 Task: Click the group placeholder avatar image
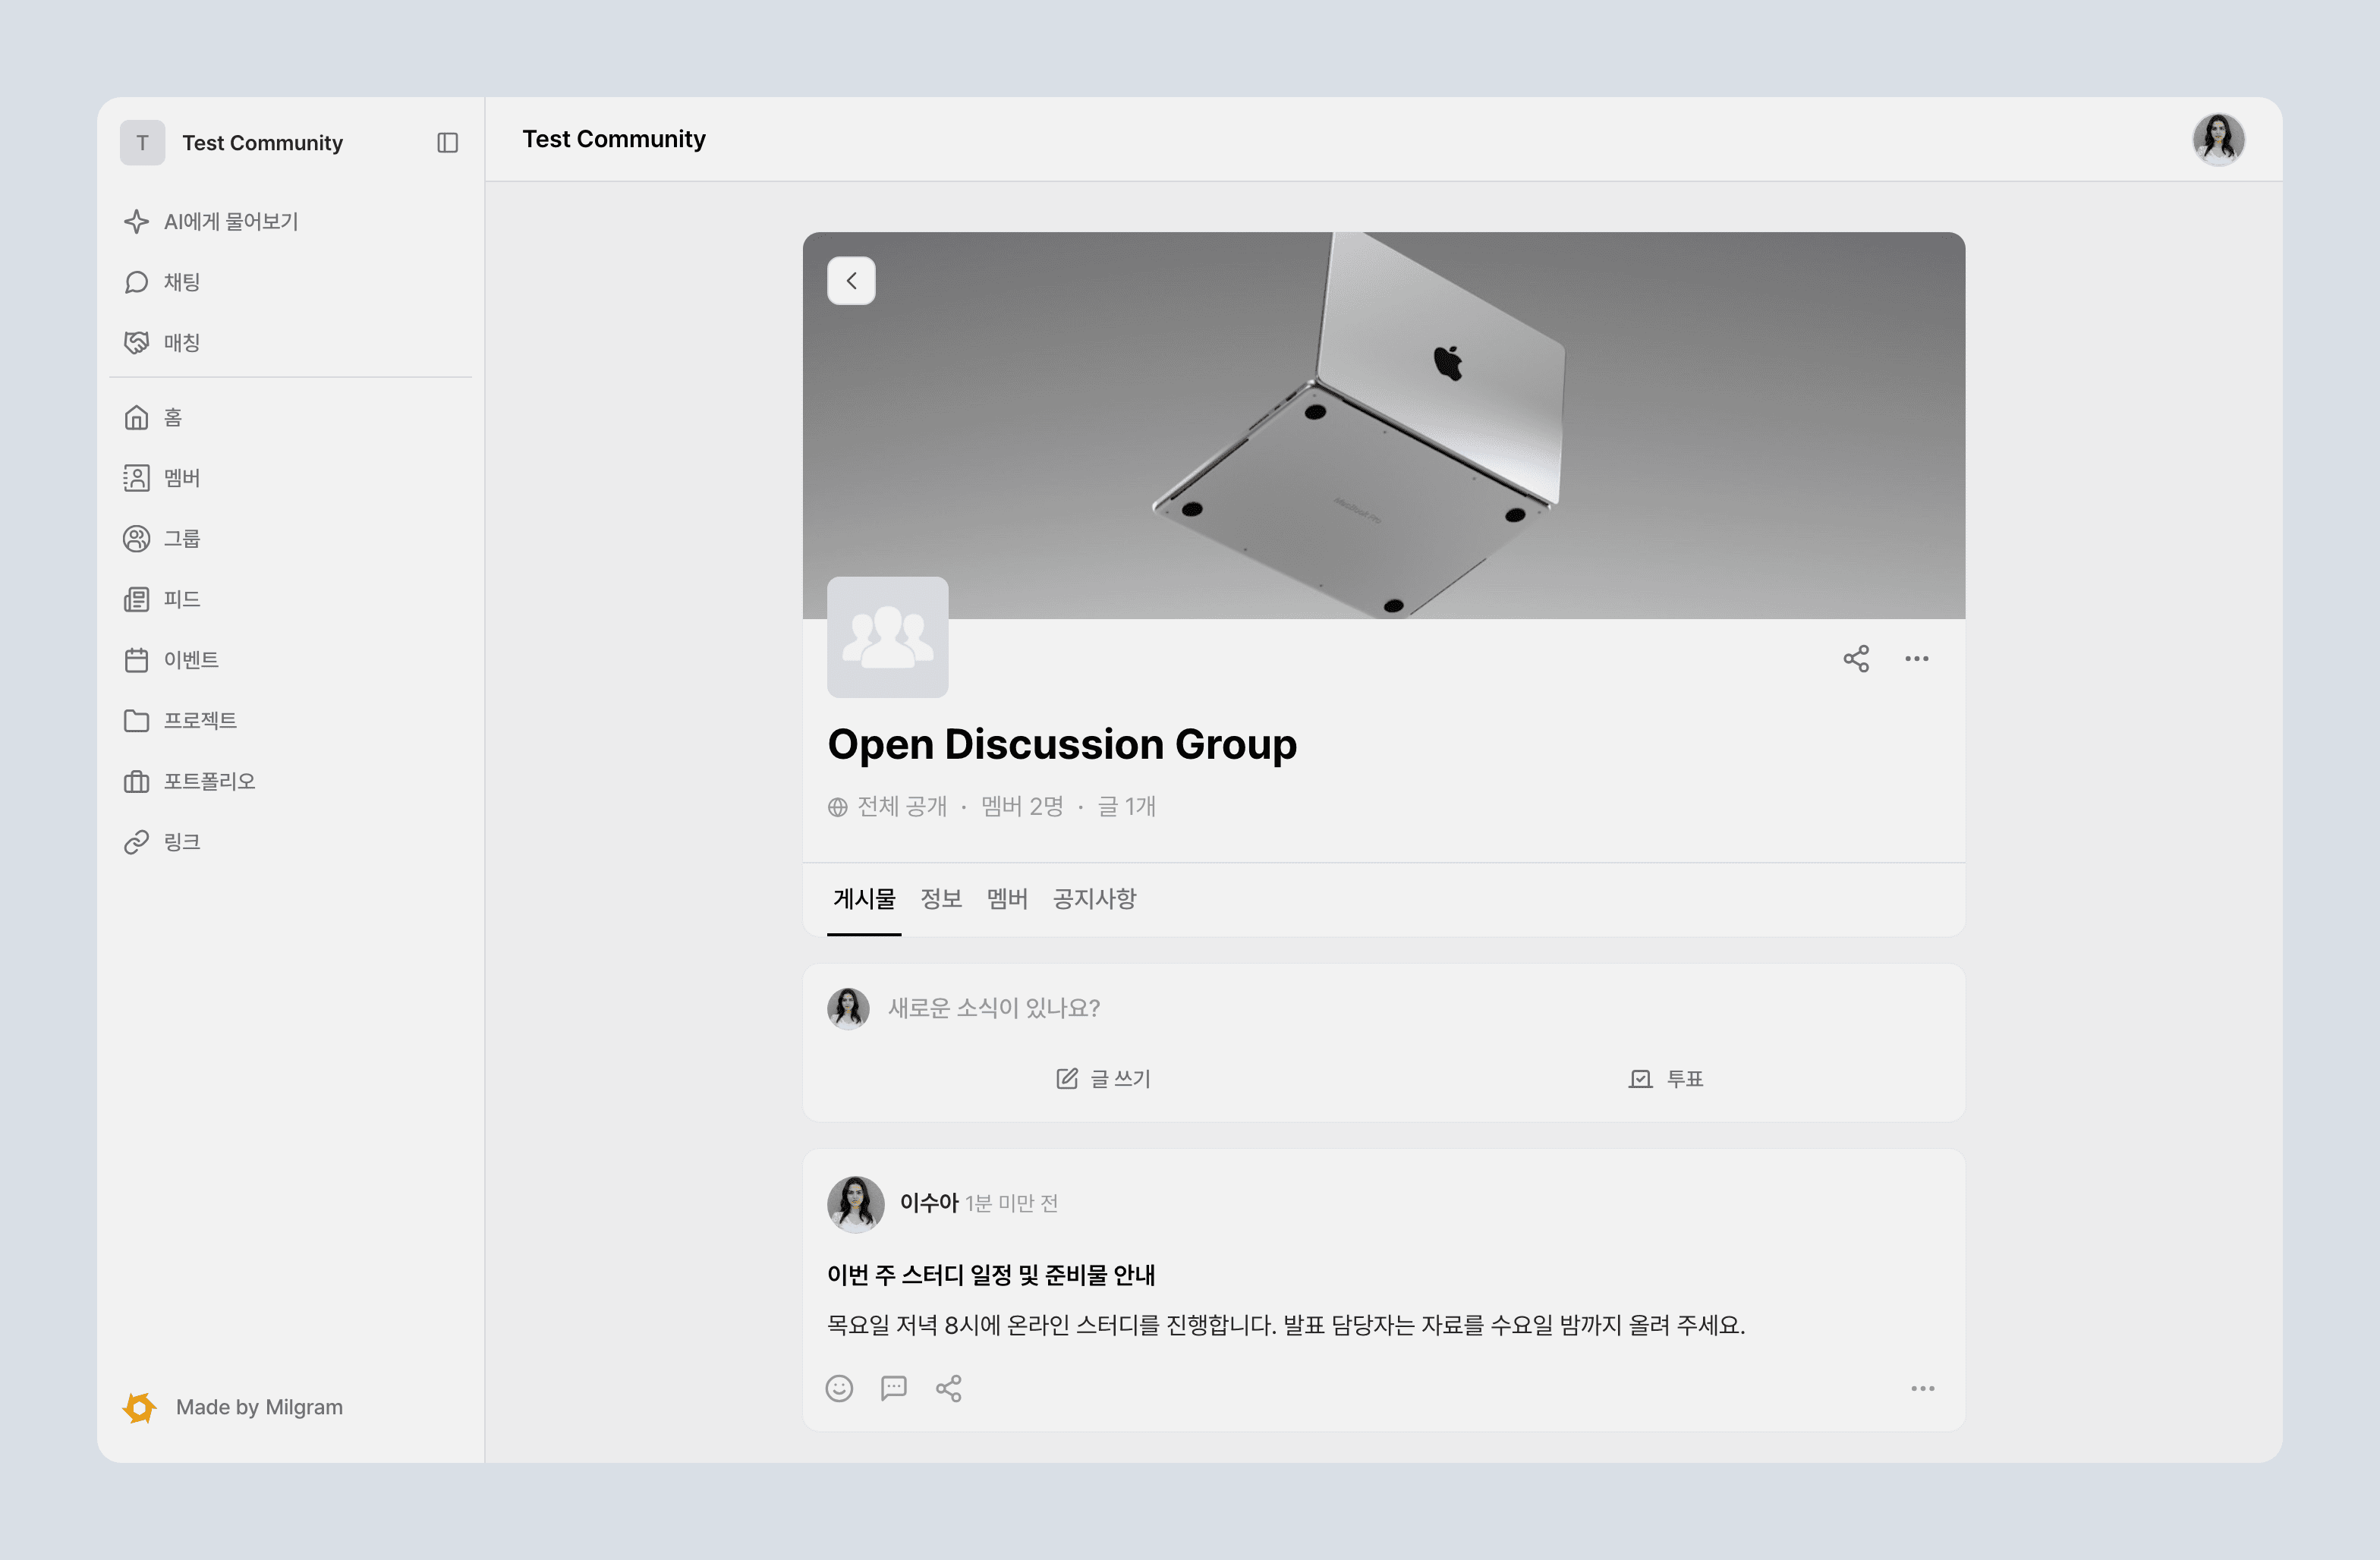pos(888,637)
